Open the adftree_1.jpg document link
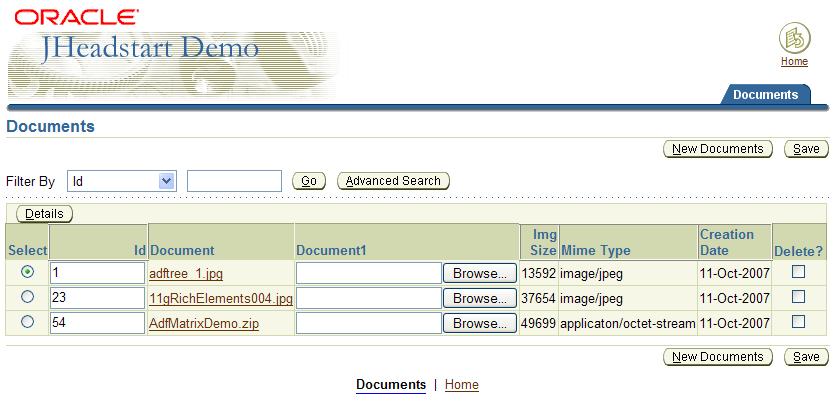Image resolution: width=834 pixels, height=407 pixels. tap(186, 274)
